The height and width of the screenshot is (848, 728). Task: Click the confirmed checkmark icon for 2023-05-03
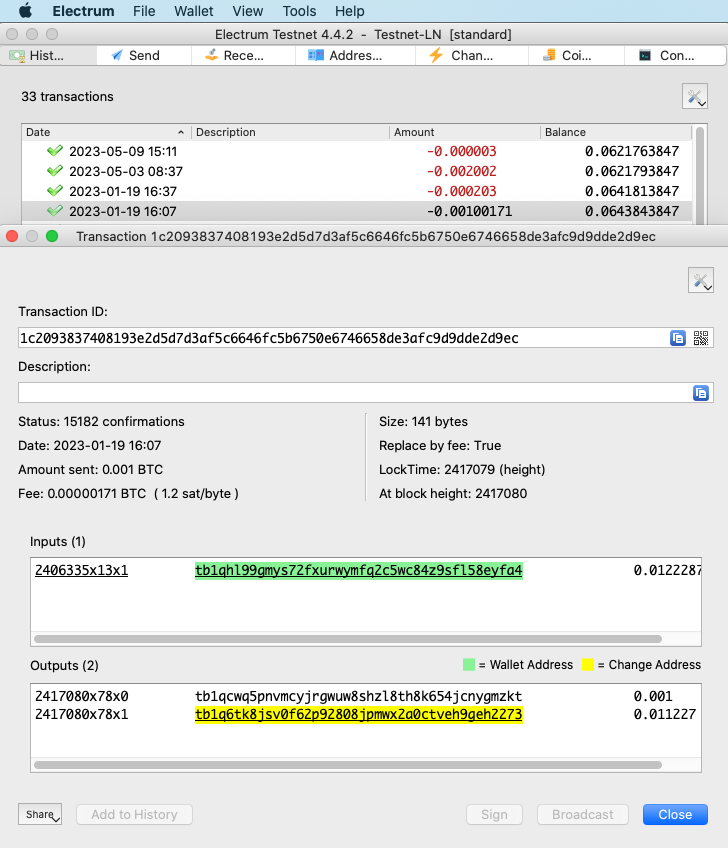[55, 171]
